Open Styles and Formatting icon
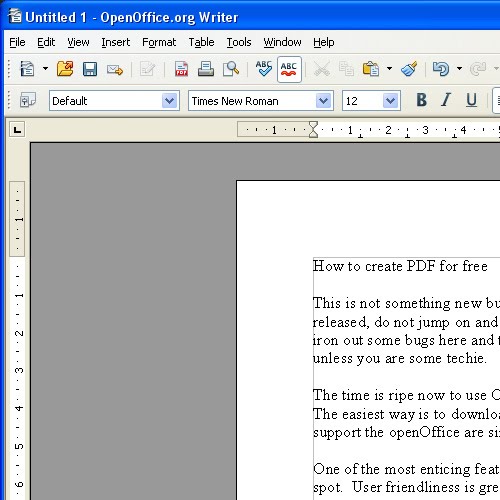Image resolution: width=500 pixels, height=500 pixels. (x=28, y=100)
